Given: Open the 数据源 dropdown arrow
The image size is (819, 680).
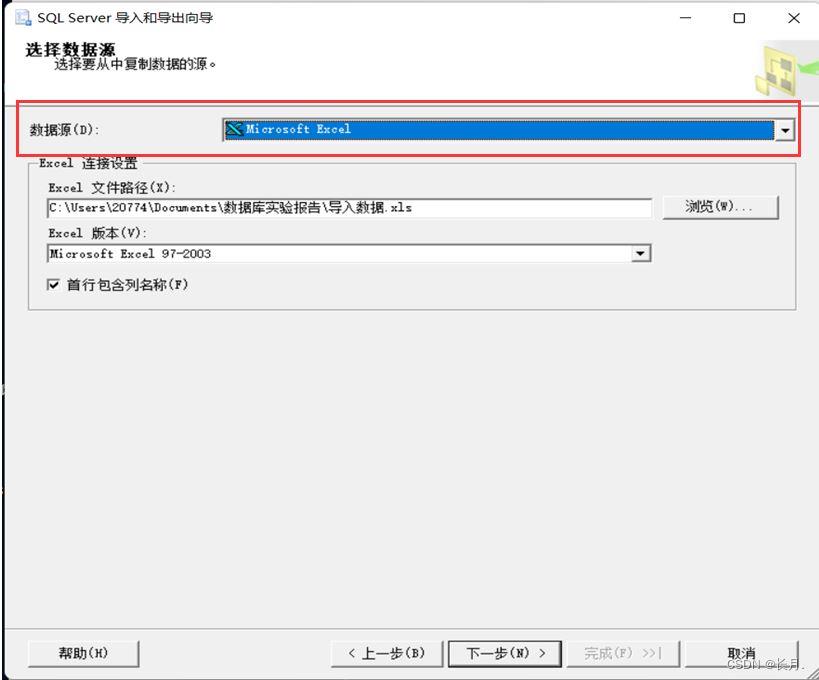Looking at the screenshot, I should [x=785, y=130].
